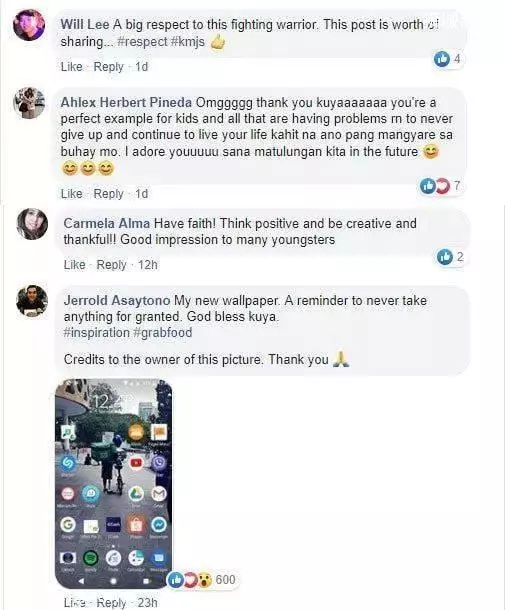Like Will Lee's comment
The image size is (505, 610).
click(x=72, y=67)
